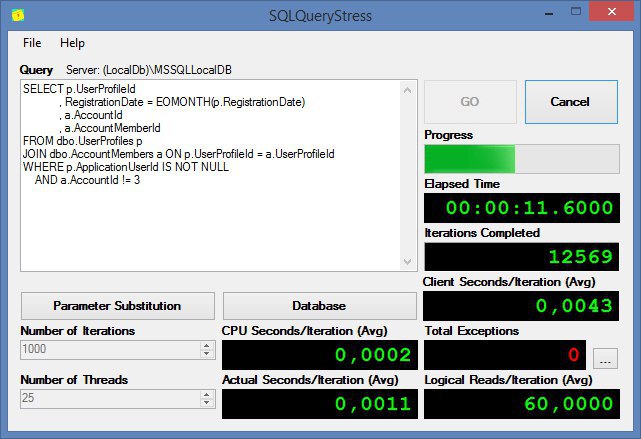Click the Number of Iterations field
Viewport: 641px width, 439px height.
coord(108,350)
